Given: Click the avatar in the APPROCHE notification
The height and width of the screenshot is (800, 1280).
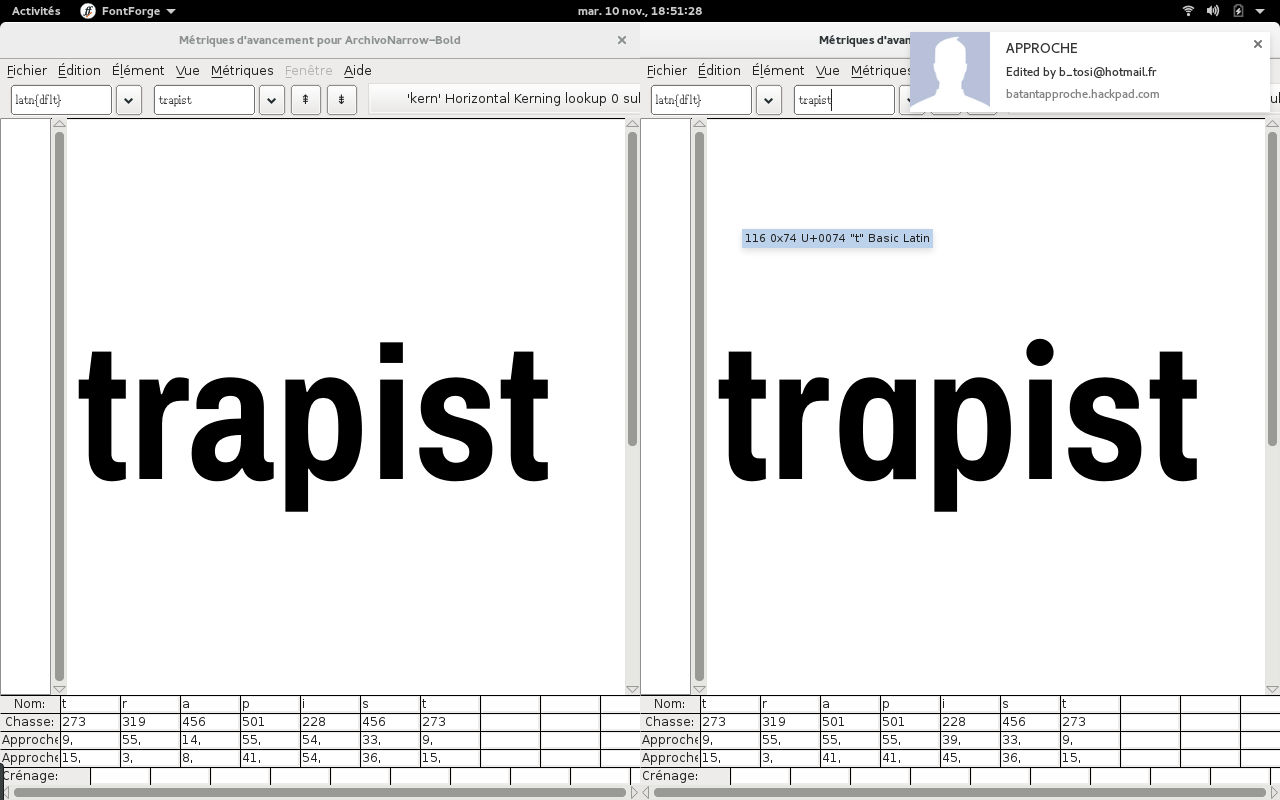Looking at the screenshot, I should 950,71.
